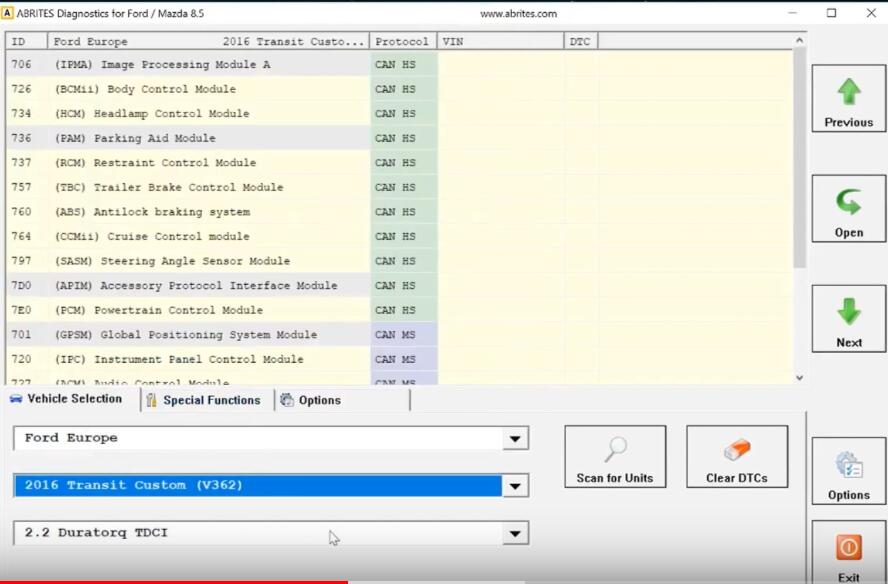The width and height of the screenshot is (888, 584).
Task: Maximize the ABRITES Diagnostics window
Action: click(831, 12)
